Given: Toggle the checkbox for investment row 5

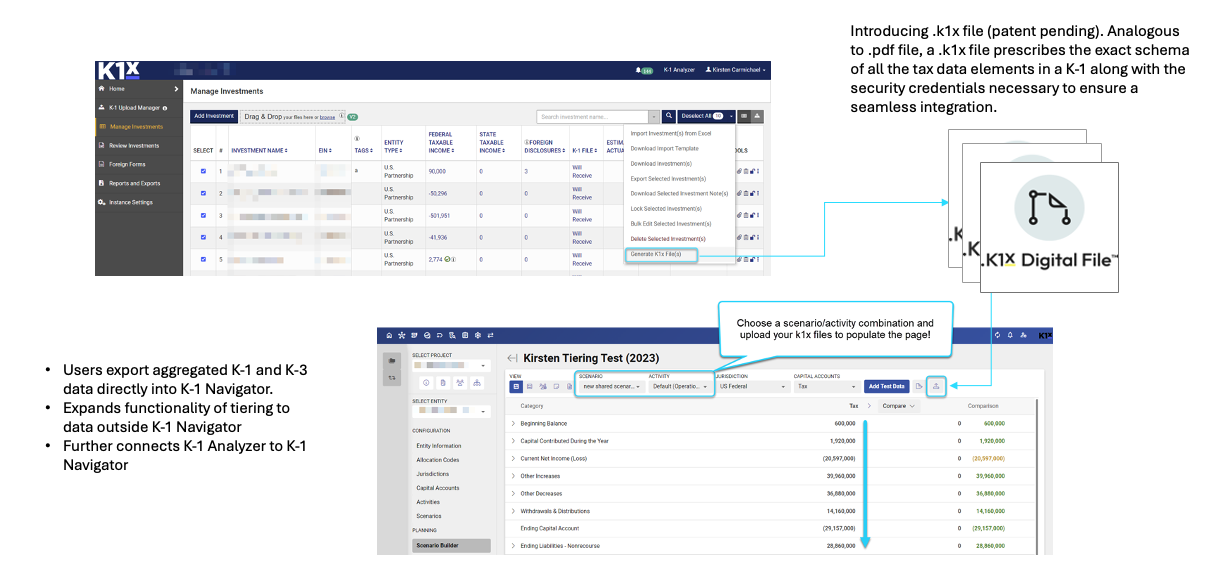Looking at the screenshot, I should (203, 259).
